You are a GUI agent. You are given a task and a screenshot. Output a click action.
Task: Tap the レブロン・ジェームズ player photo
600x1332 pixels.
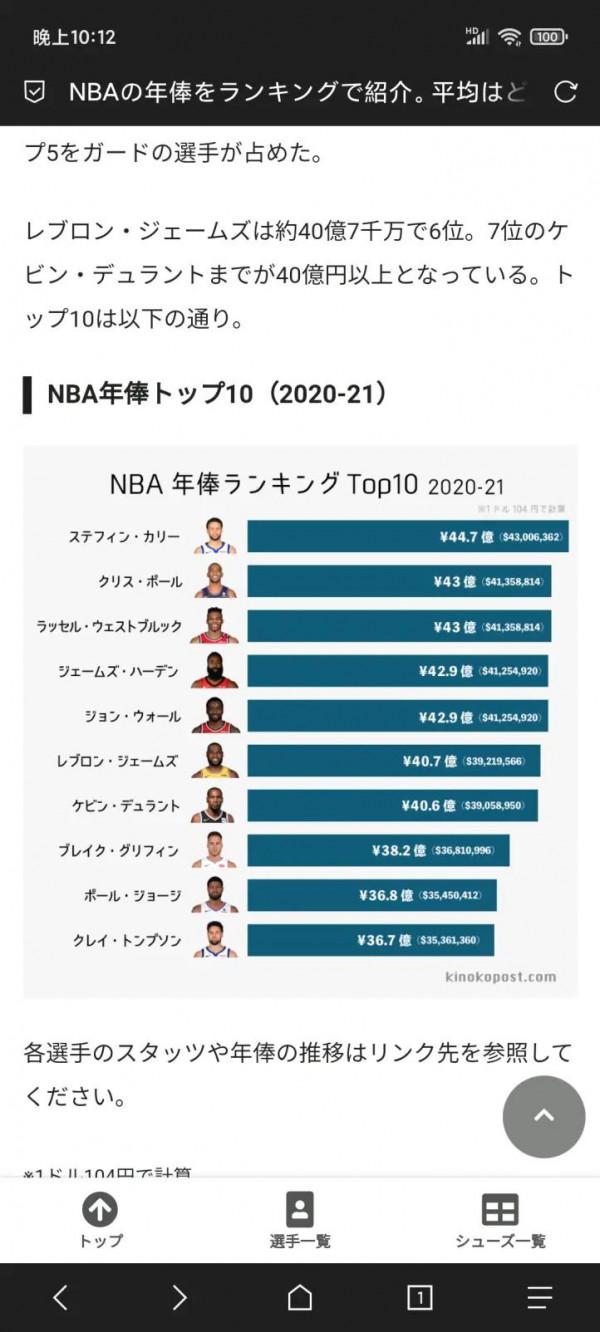215,761
